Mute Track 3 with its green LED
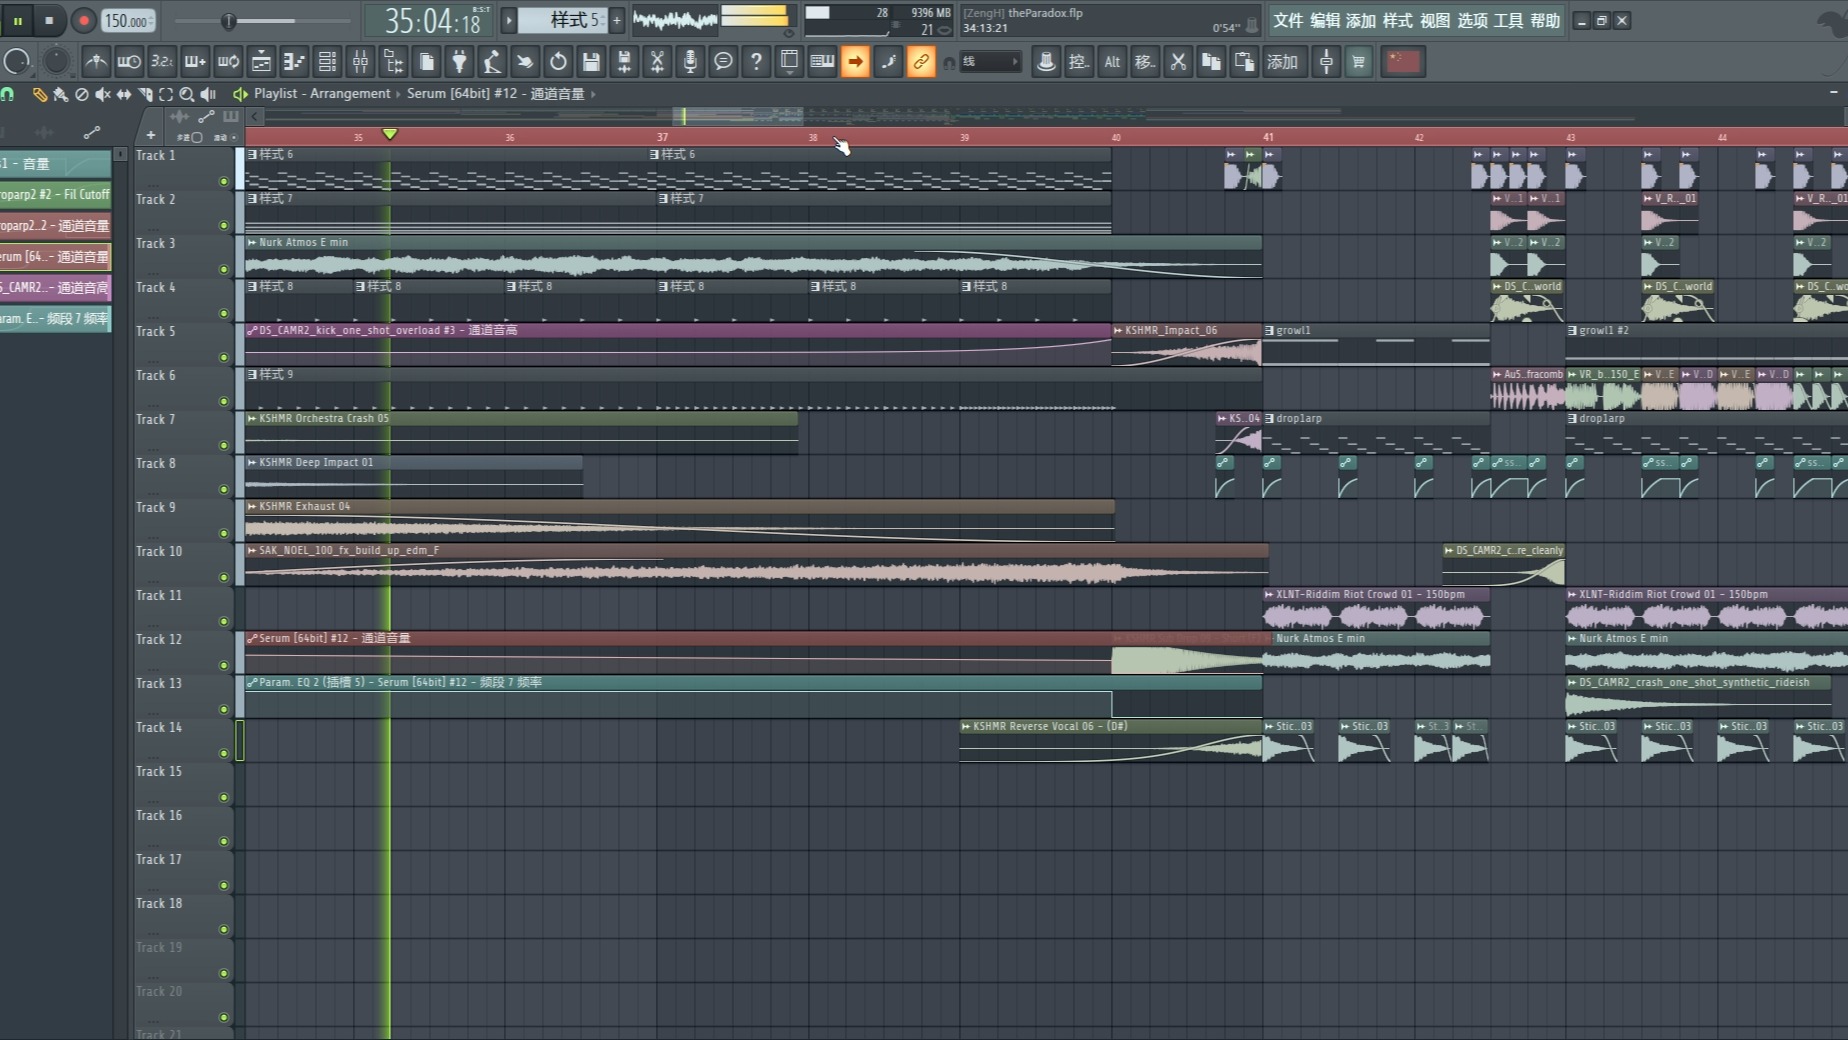Image resolution: width=1848 pixels, height=1040 pixels. (223, 269)
